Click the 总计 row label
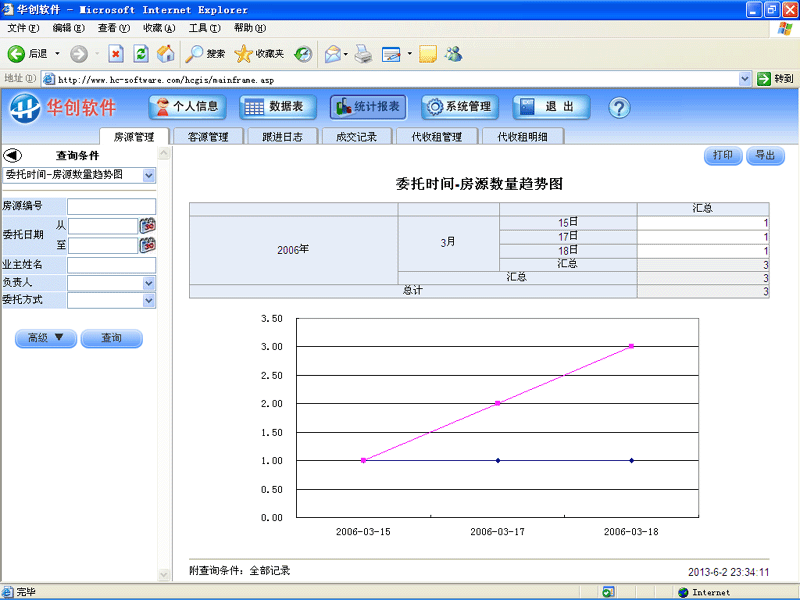The height and width of the screenshot is (600, 800). click(x=413, y=291)
